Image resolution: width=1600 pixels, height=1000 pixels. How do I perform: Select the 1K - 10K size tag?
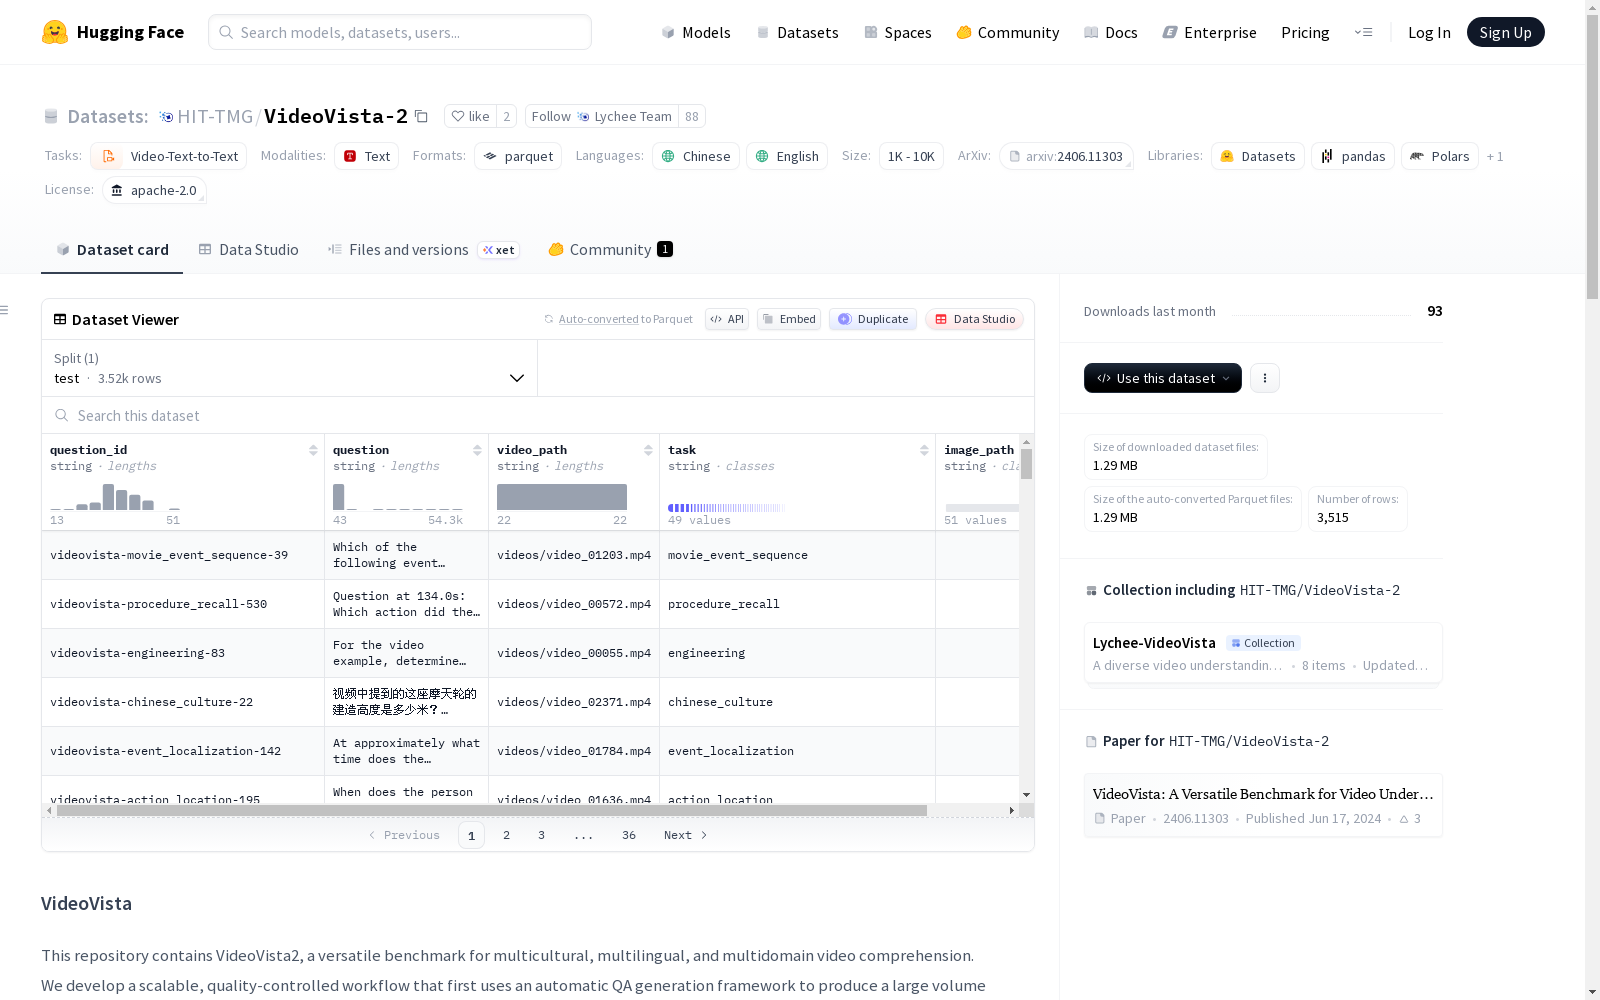point(911,156)
